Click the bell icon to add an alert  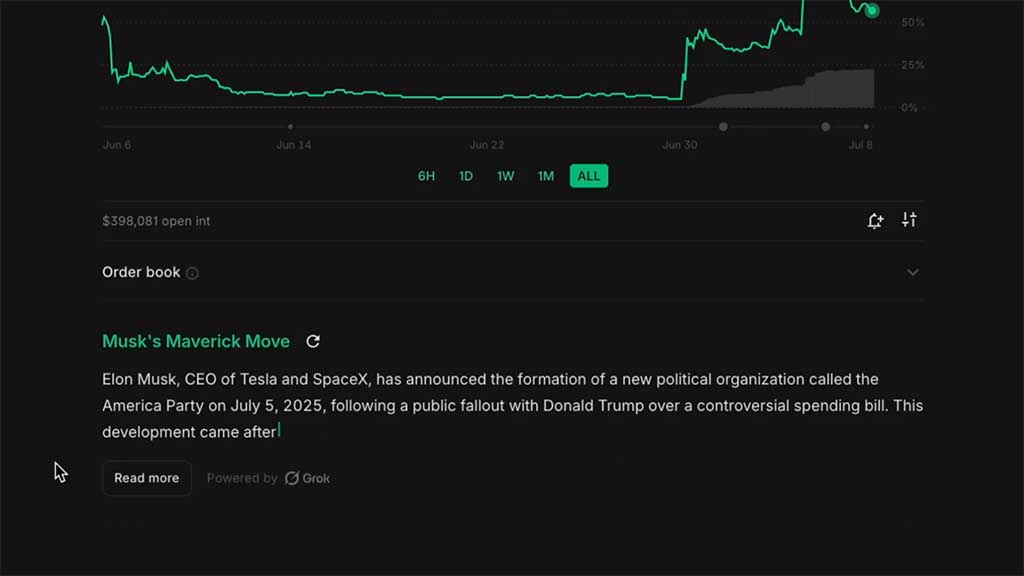point(875,221)
